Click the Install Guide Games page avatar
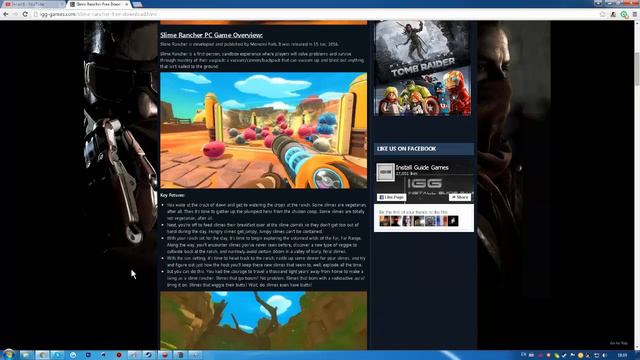640x360 pixels. point(385,172)
